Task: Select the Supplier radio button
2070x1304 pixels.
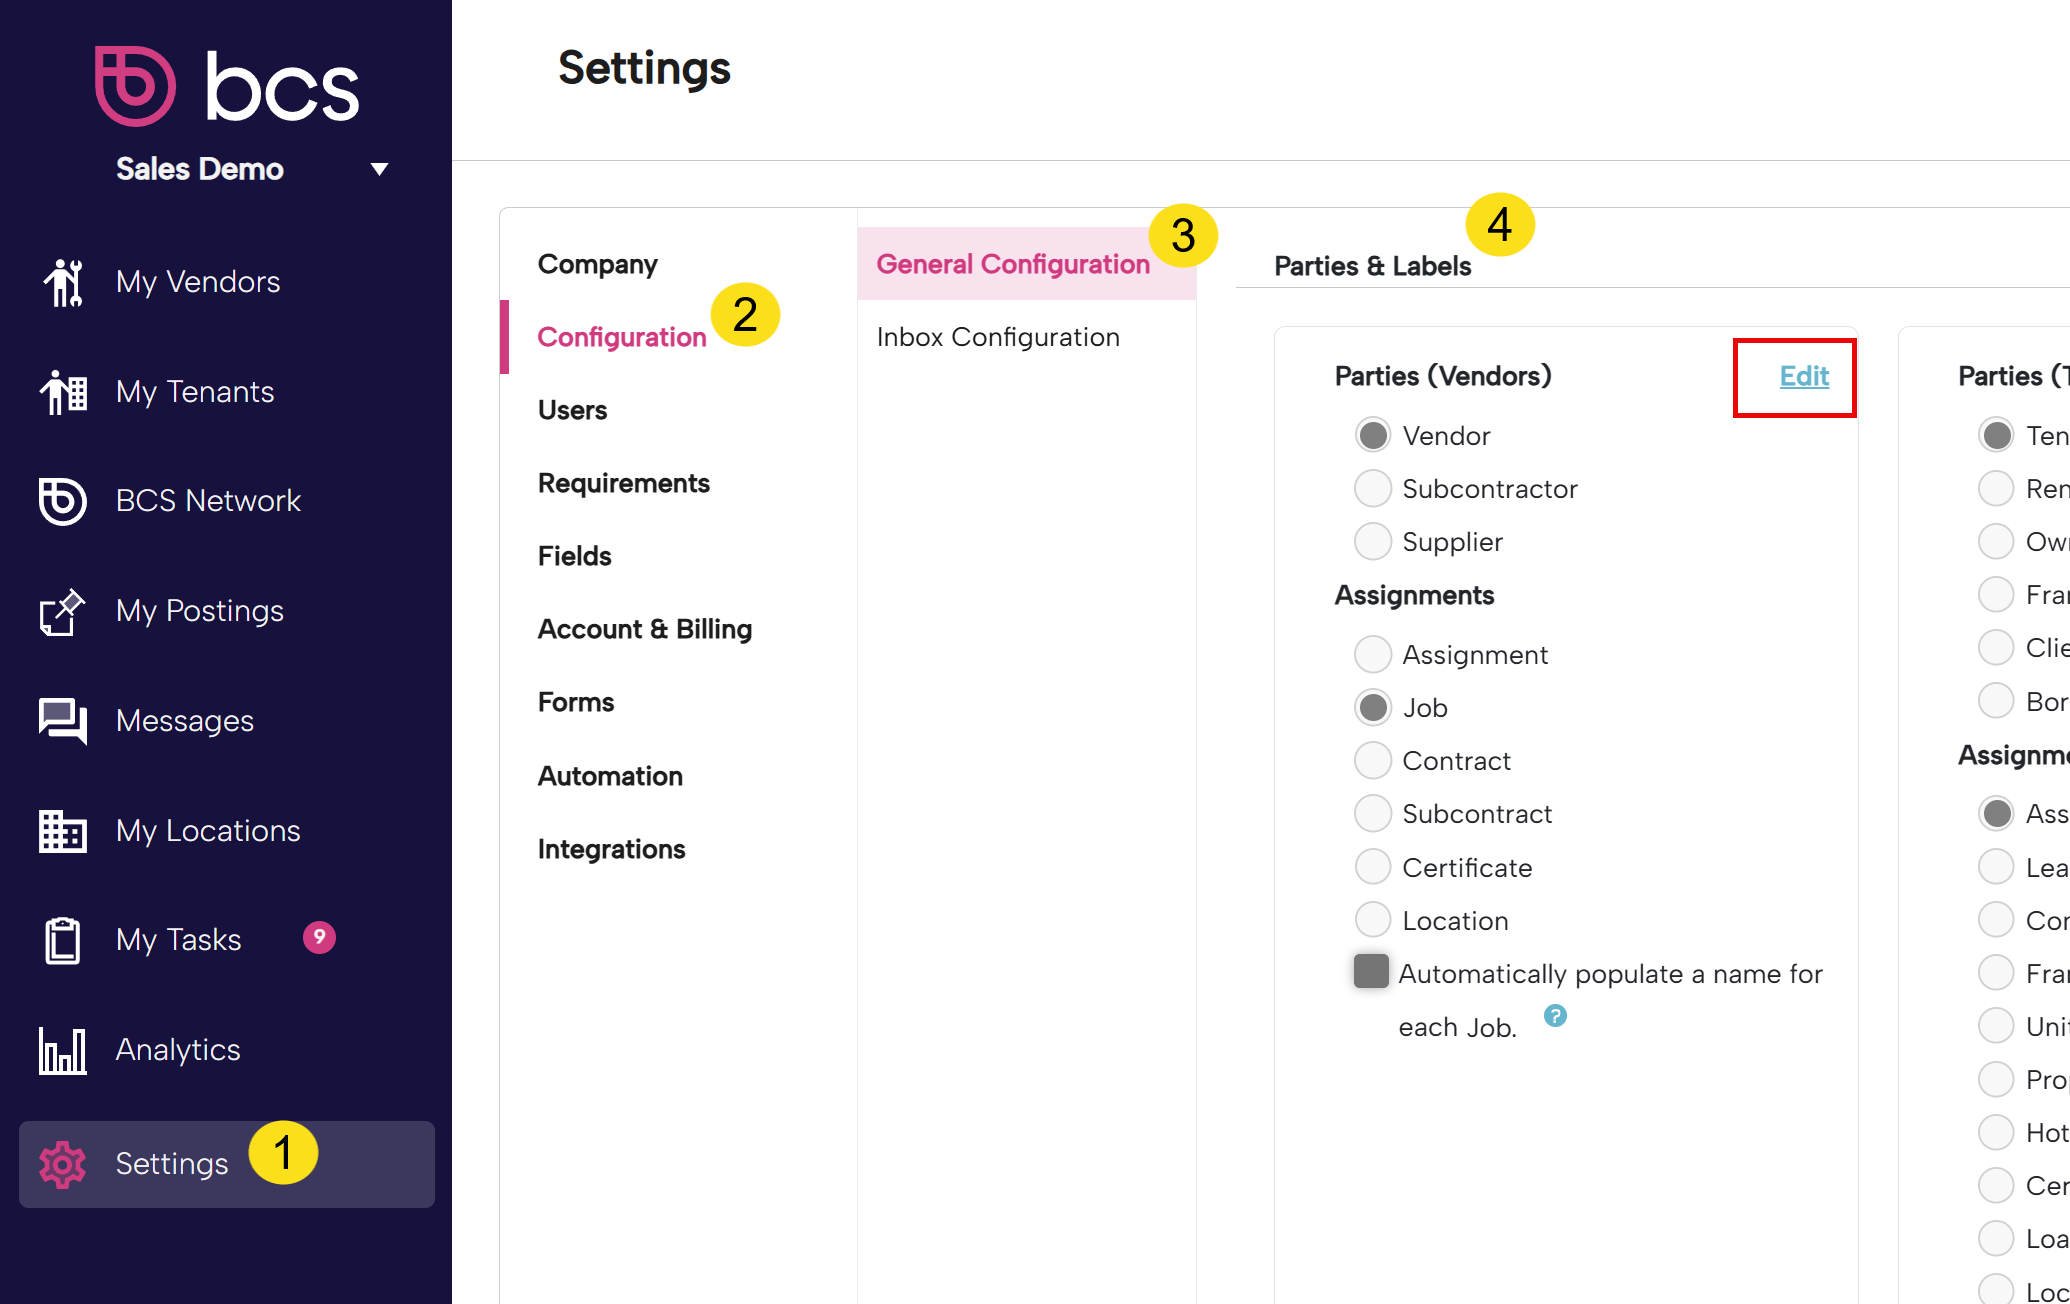Action: (1373, 542)
